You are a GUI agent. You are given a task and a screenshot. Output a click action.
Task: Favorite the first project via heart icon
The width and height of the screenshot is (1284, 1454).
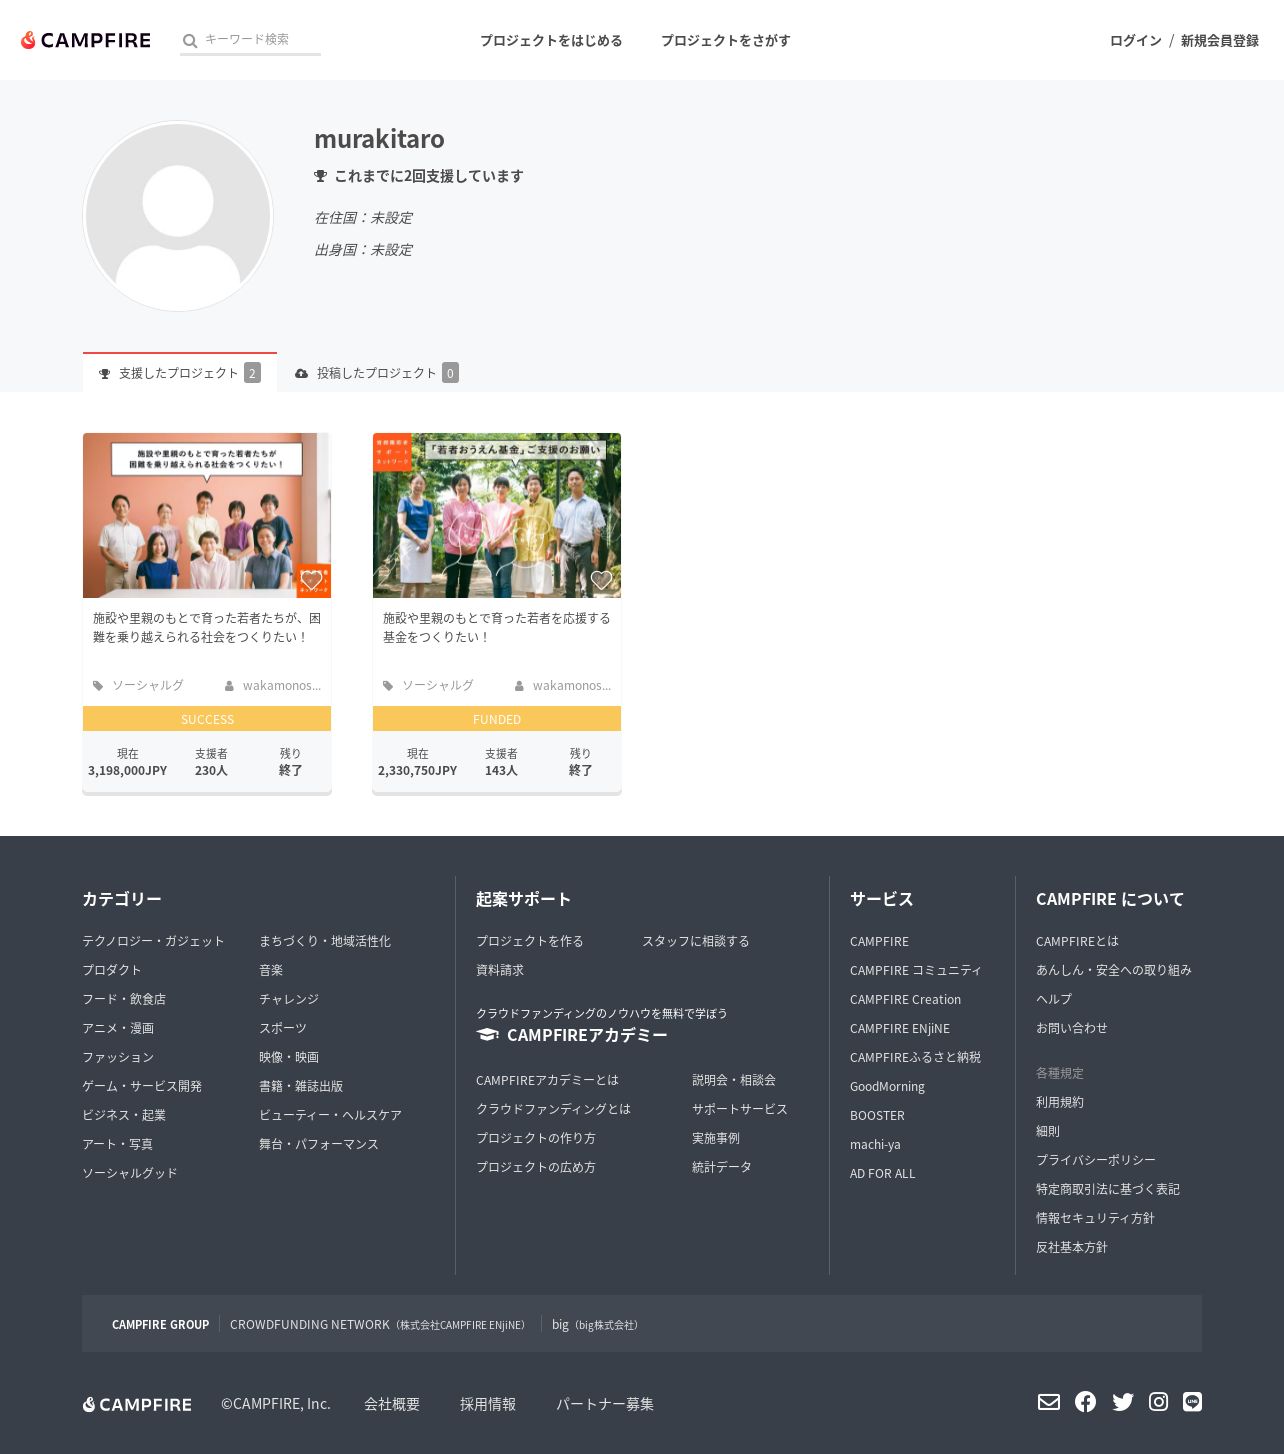[311, 580]
